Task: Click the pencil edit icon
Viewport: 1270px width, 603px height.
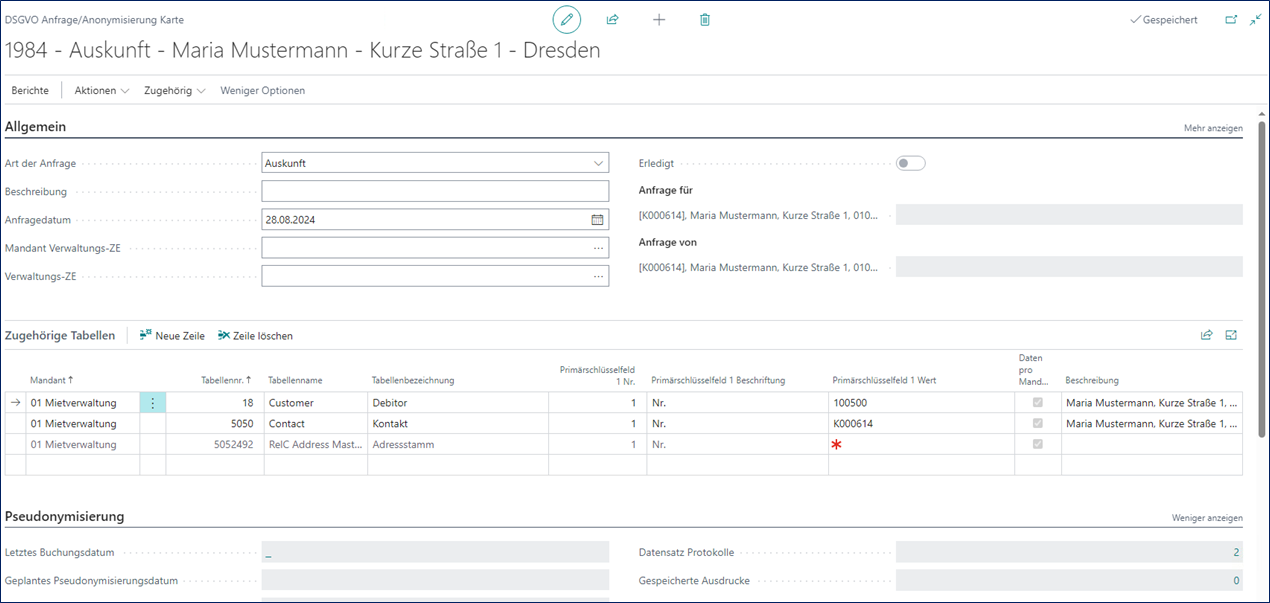Action: 567,20
